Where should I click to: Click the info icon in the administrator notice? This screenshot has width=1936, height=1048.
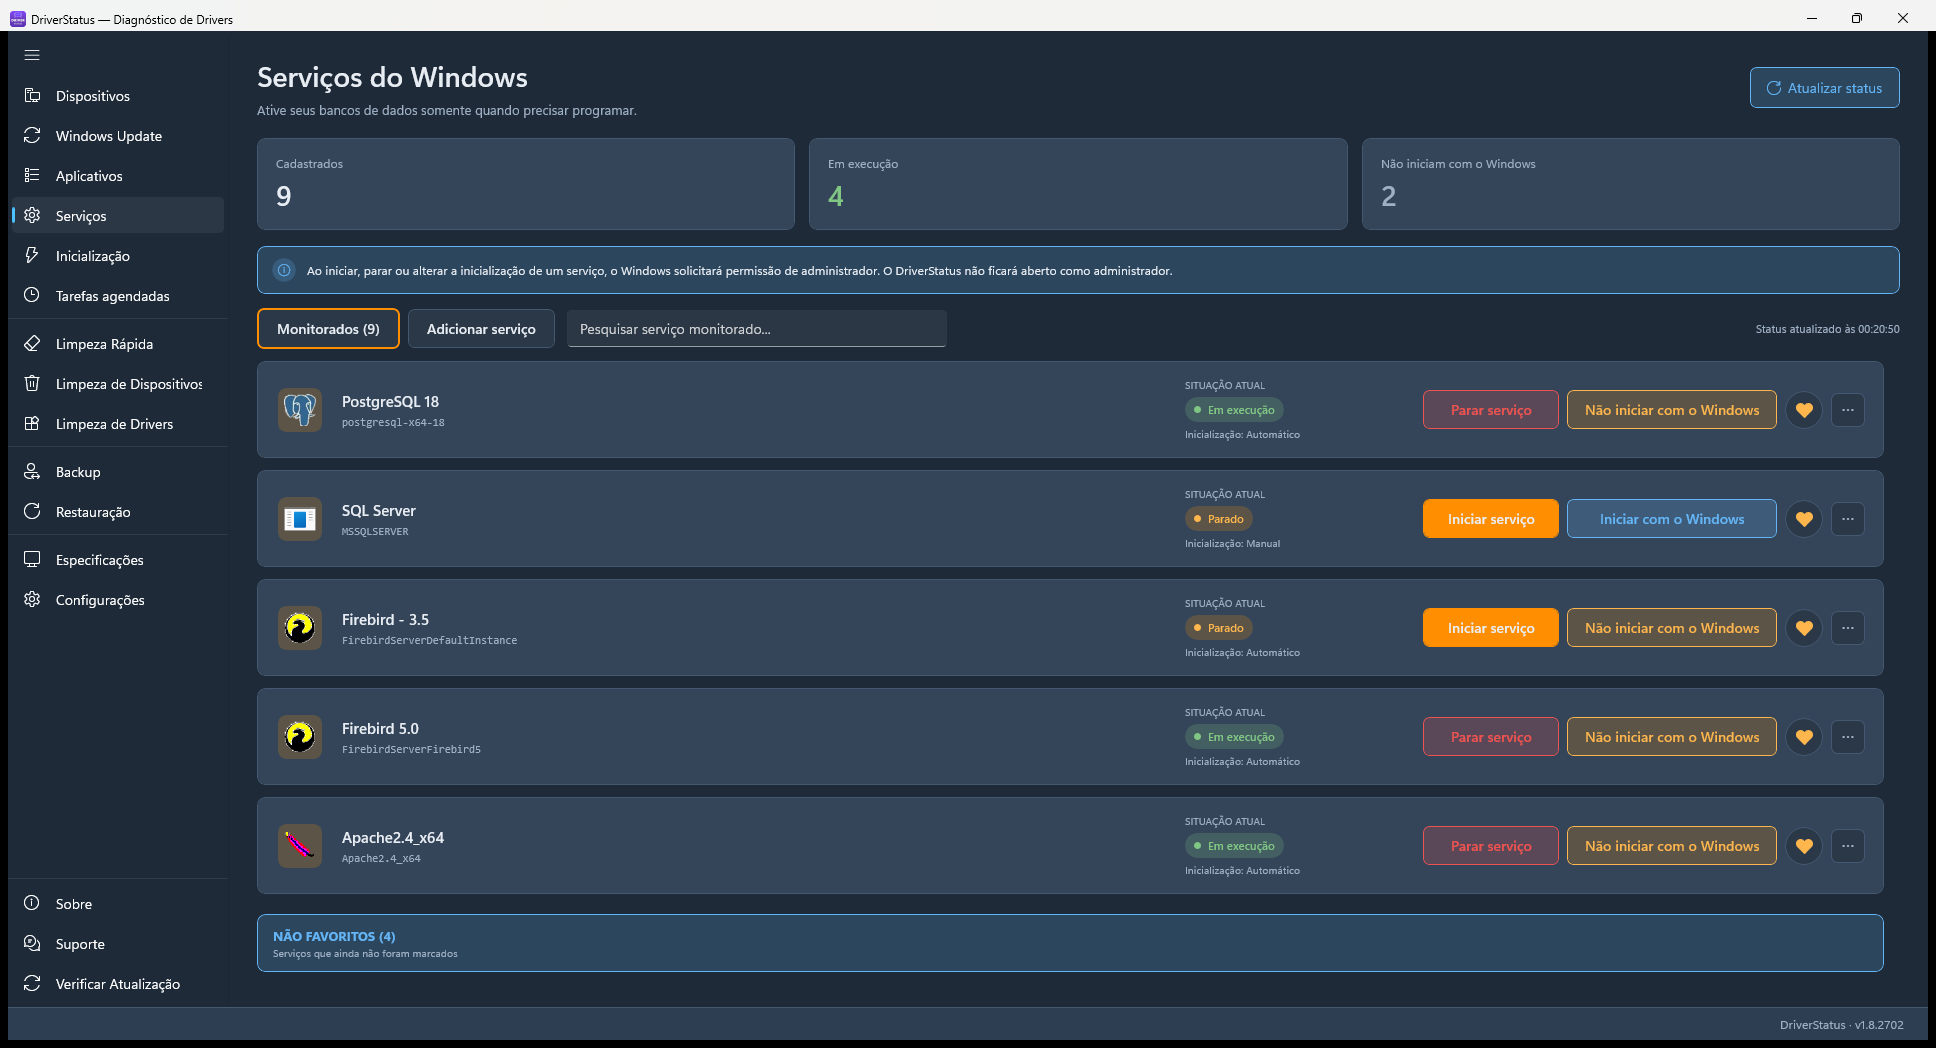click(x=284, y=270)
